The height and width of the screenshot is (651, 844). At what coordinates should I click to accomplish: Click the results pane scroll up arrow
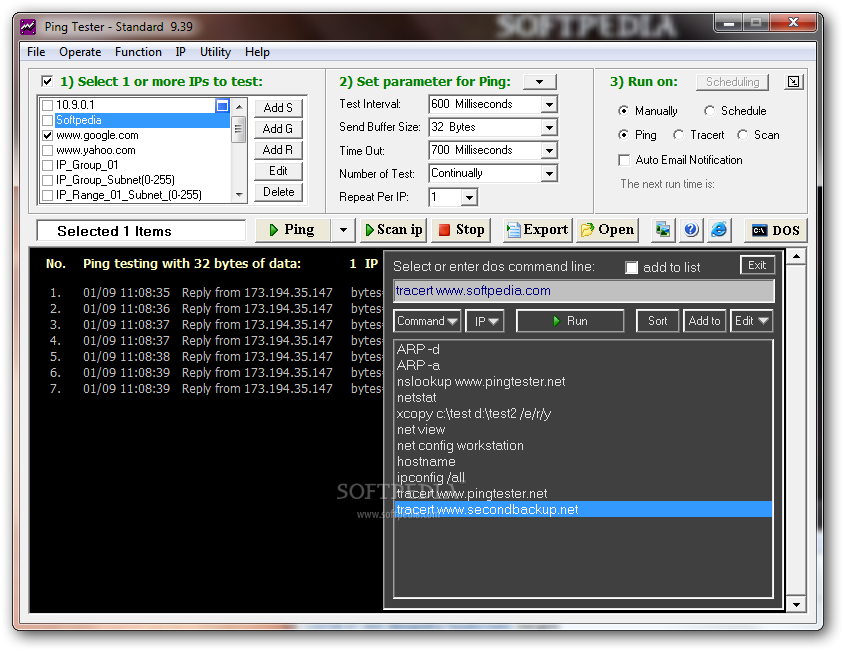(796, 257)
